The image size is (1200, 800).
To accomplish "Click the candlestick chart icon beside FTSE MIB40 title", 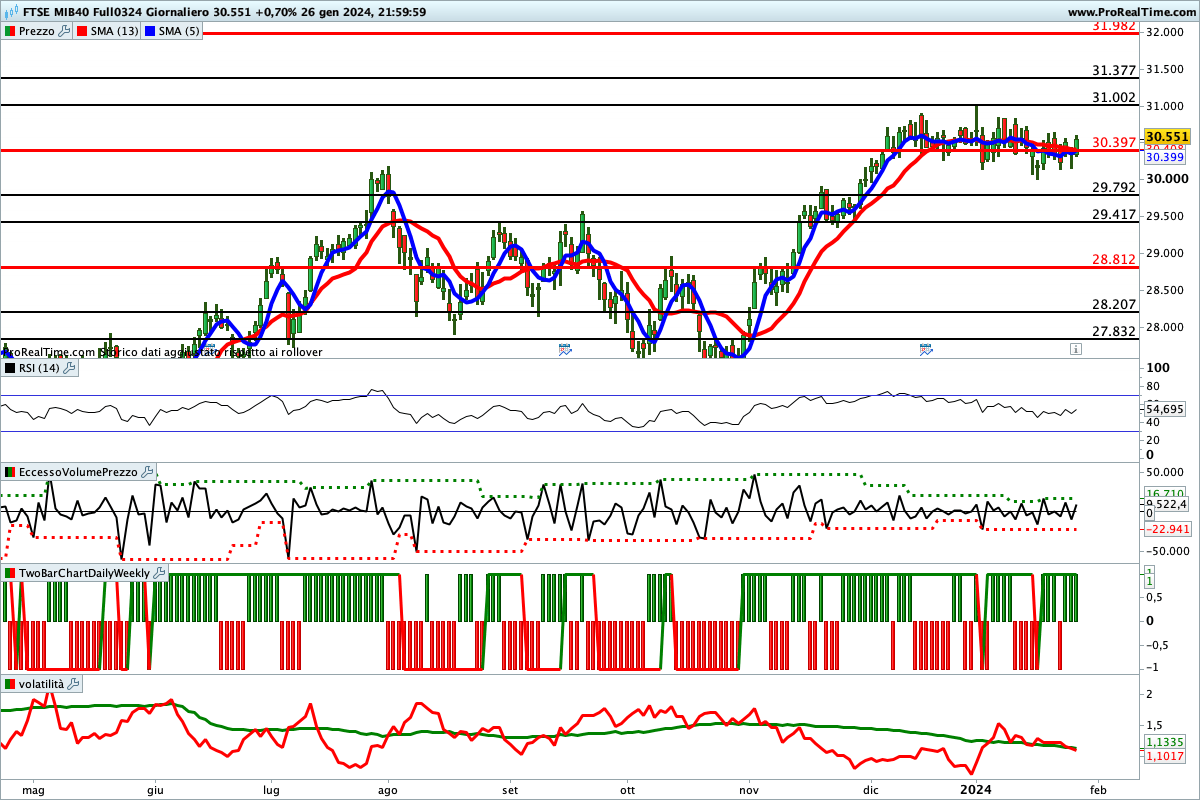I will click(9, 12).
